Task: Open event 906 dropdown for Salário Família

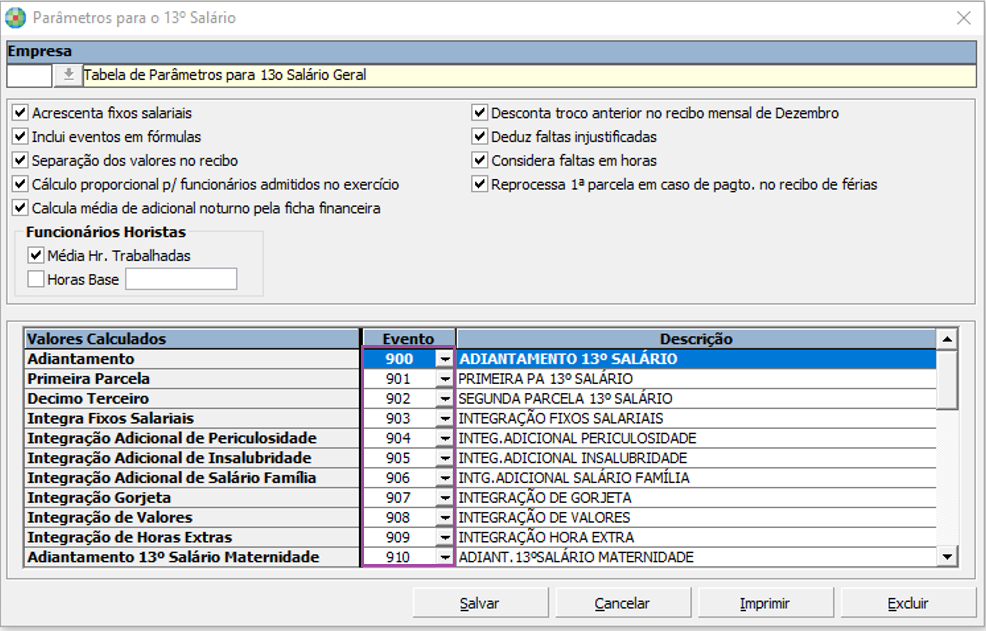Action: pos(445,478)
